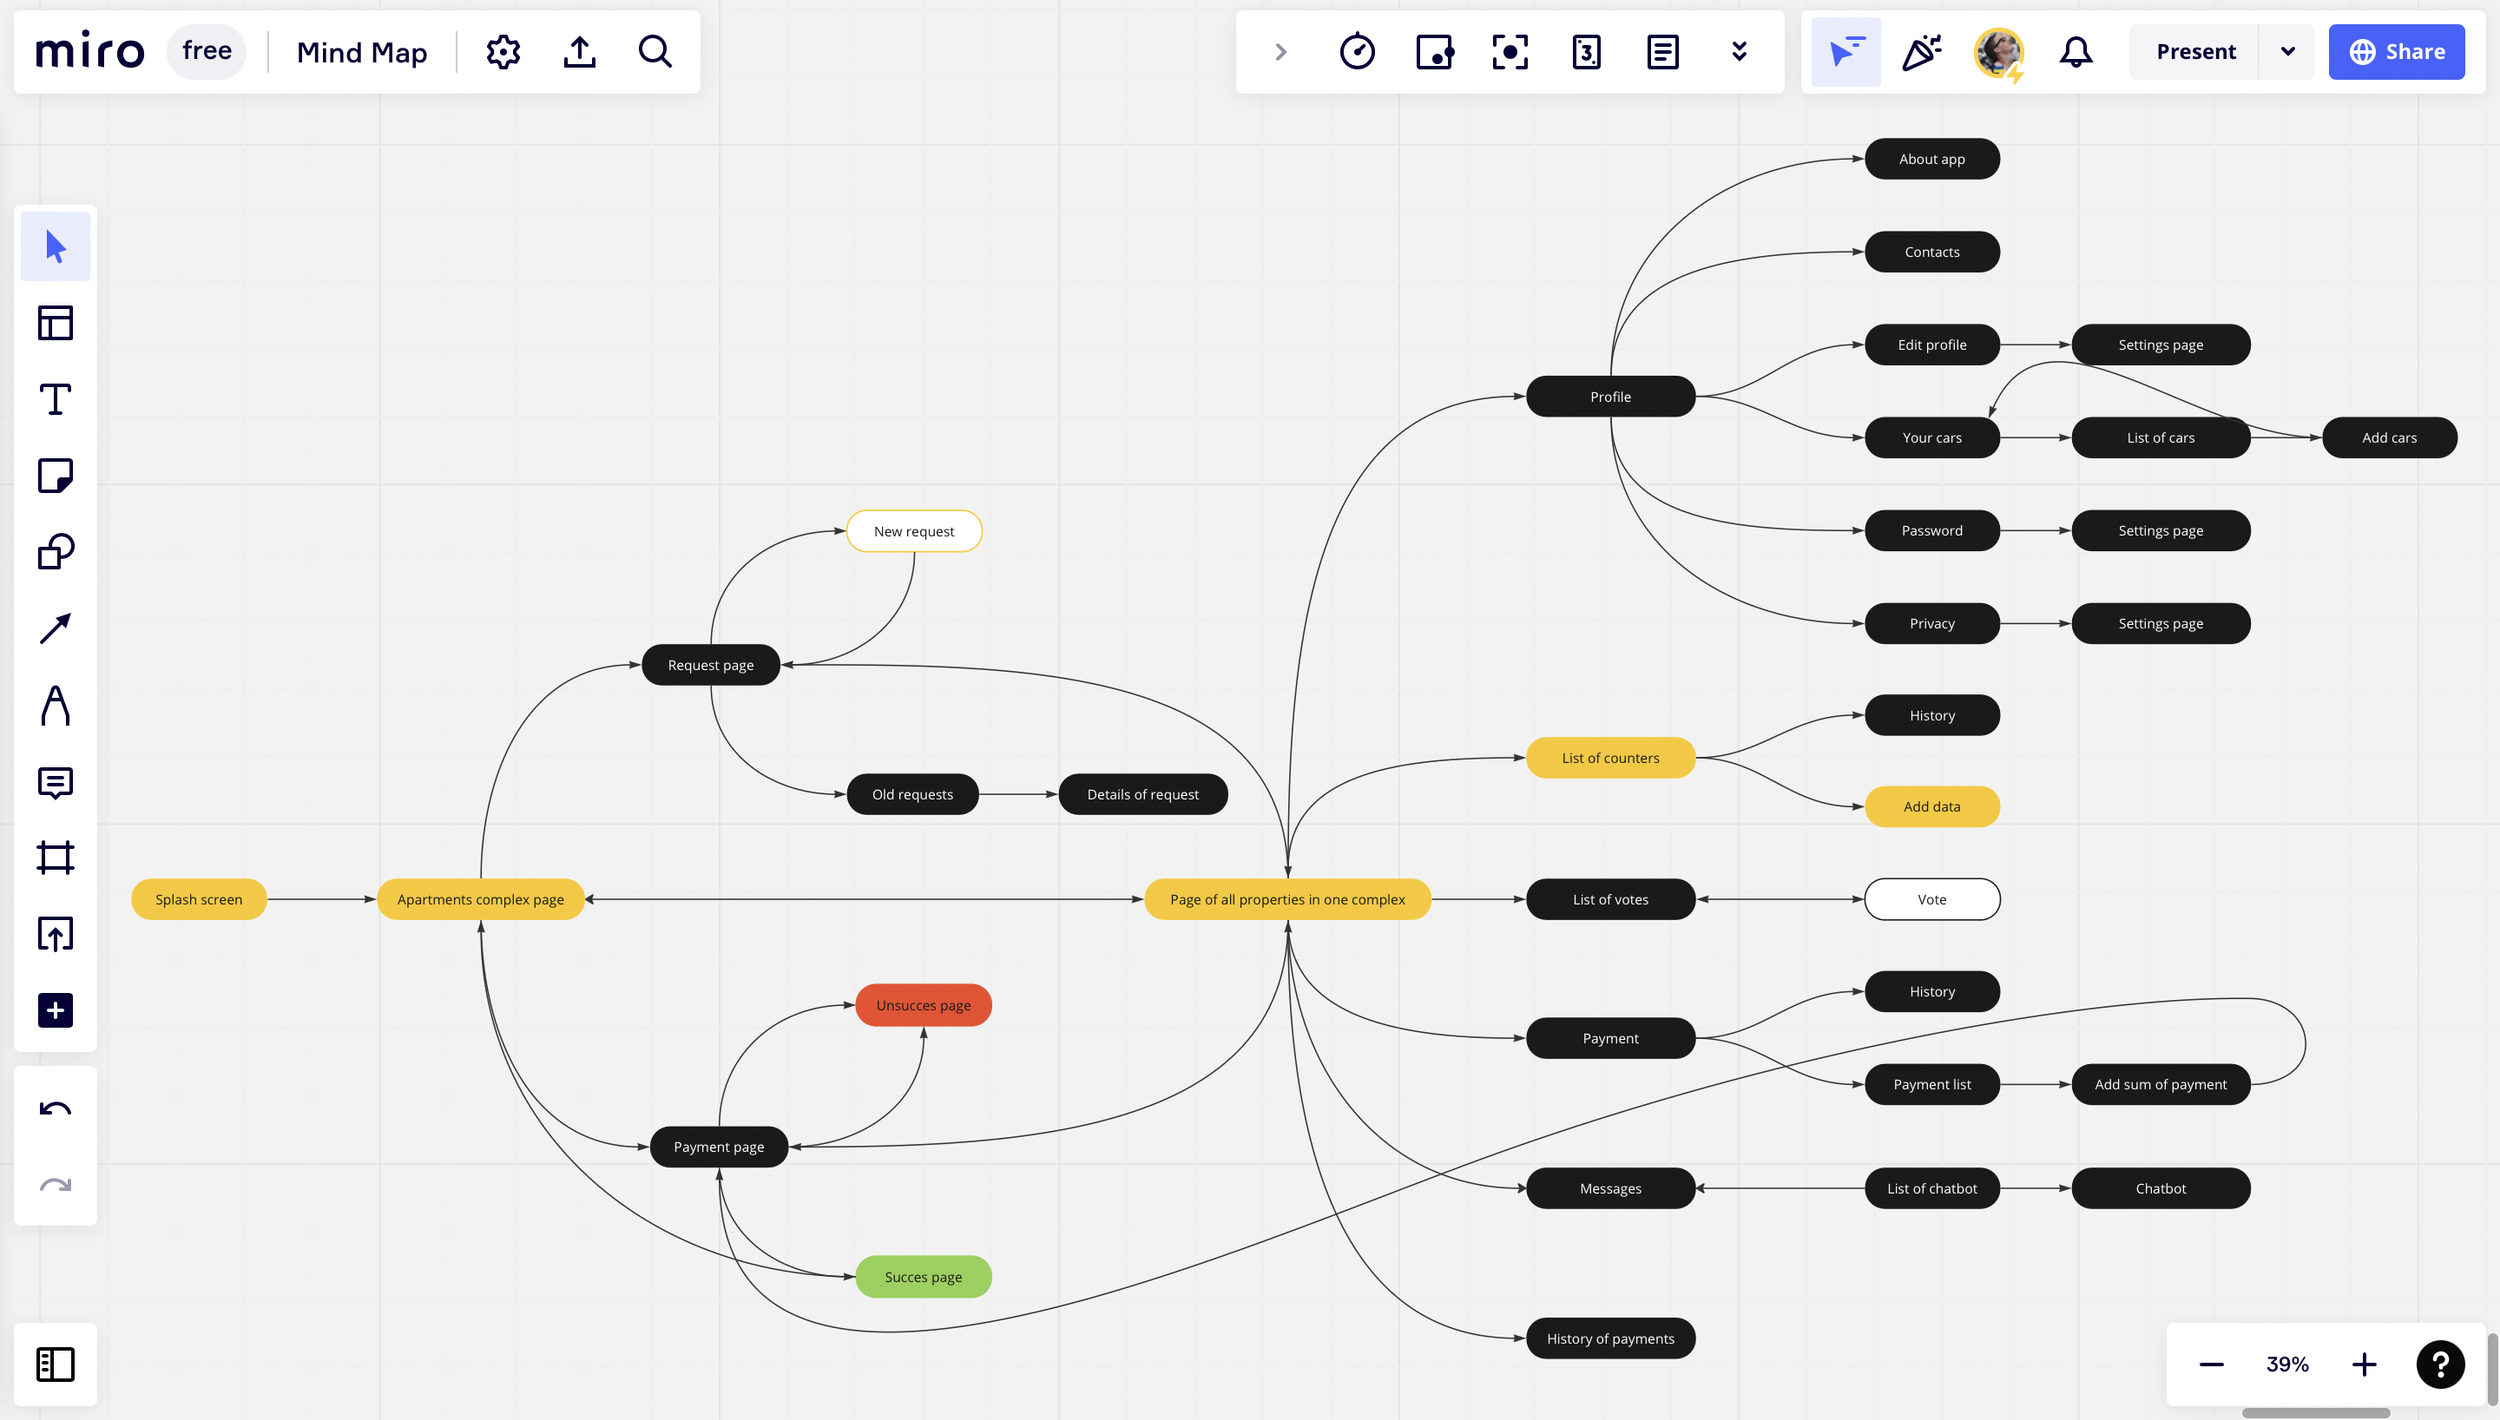Viewport: 2500px width, 1420px height.
Task: Click the blue Share button
Action: (2396, 52)
